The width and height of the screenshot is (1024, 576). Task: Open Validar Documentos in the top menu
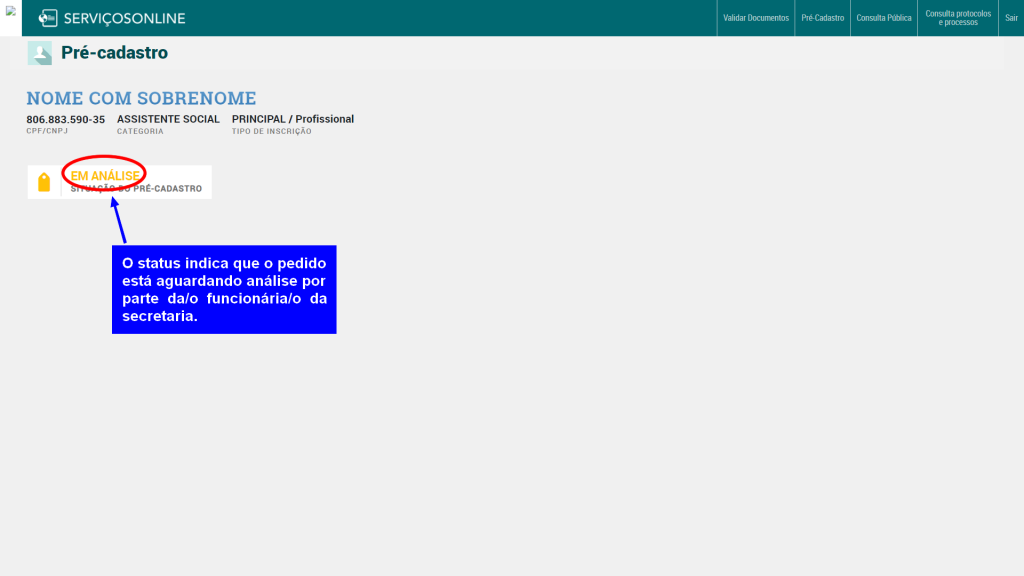[756, 18]
